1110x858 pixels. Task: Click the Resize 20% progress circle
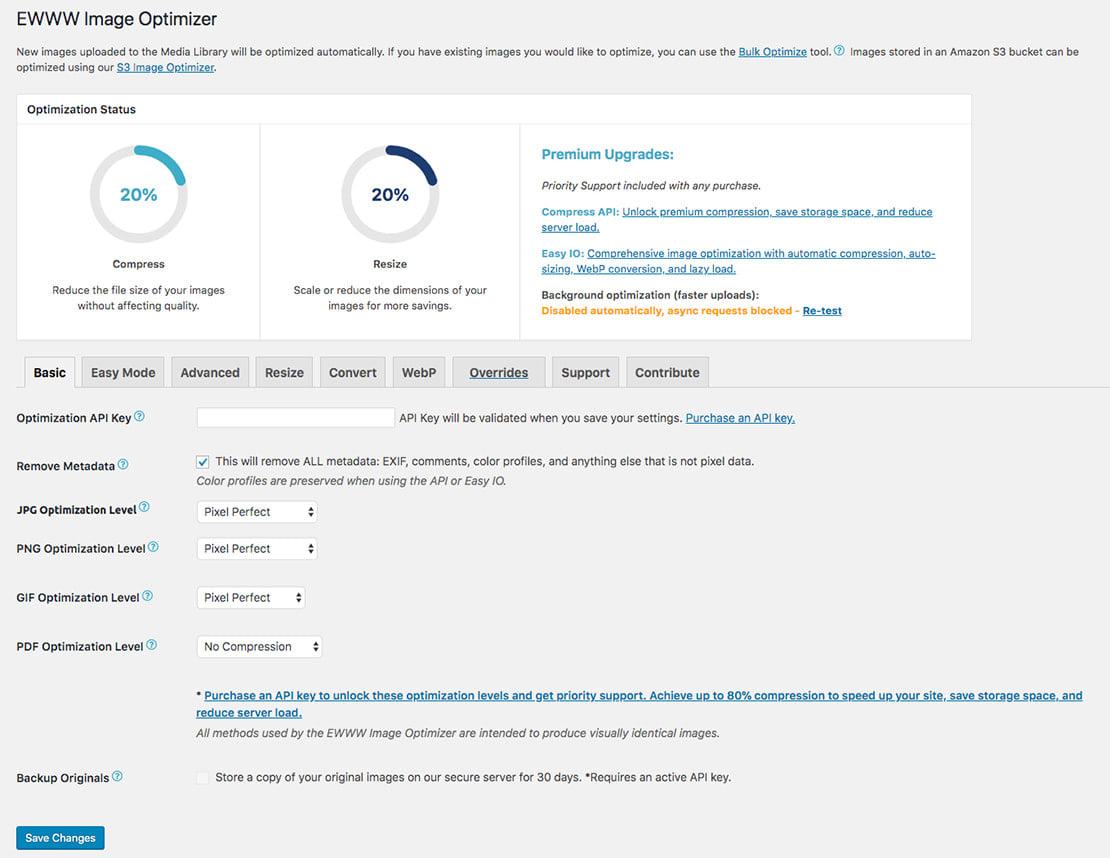(x=390, y=194)
